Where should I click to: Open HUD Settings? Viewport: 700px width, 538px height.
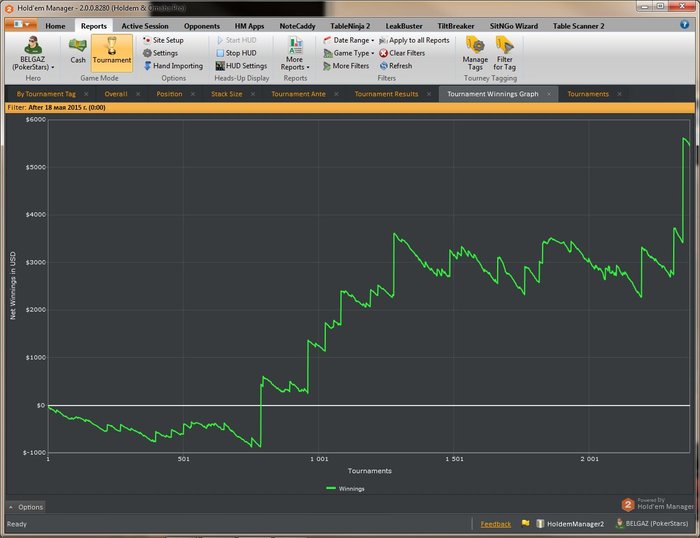coord(241,66)
